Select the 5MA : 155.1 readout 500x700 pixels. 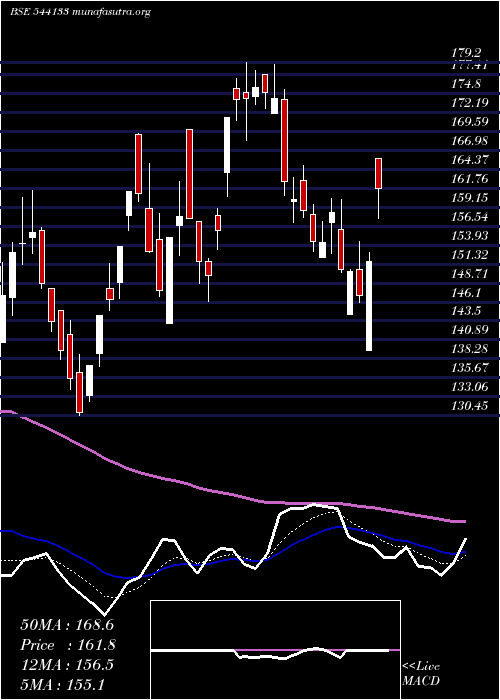coord(62,685)
